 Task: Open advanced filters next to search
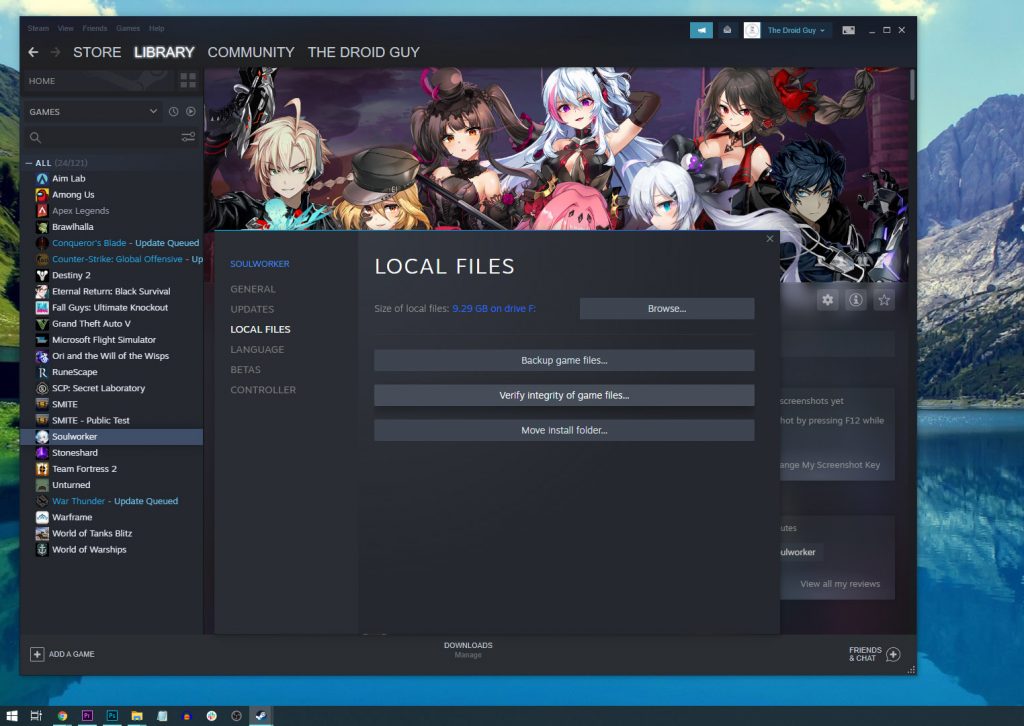pos(188,137)
